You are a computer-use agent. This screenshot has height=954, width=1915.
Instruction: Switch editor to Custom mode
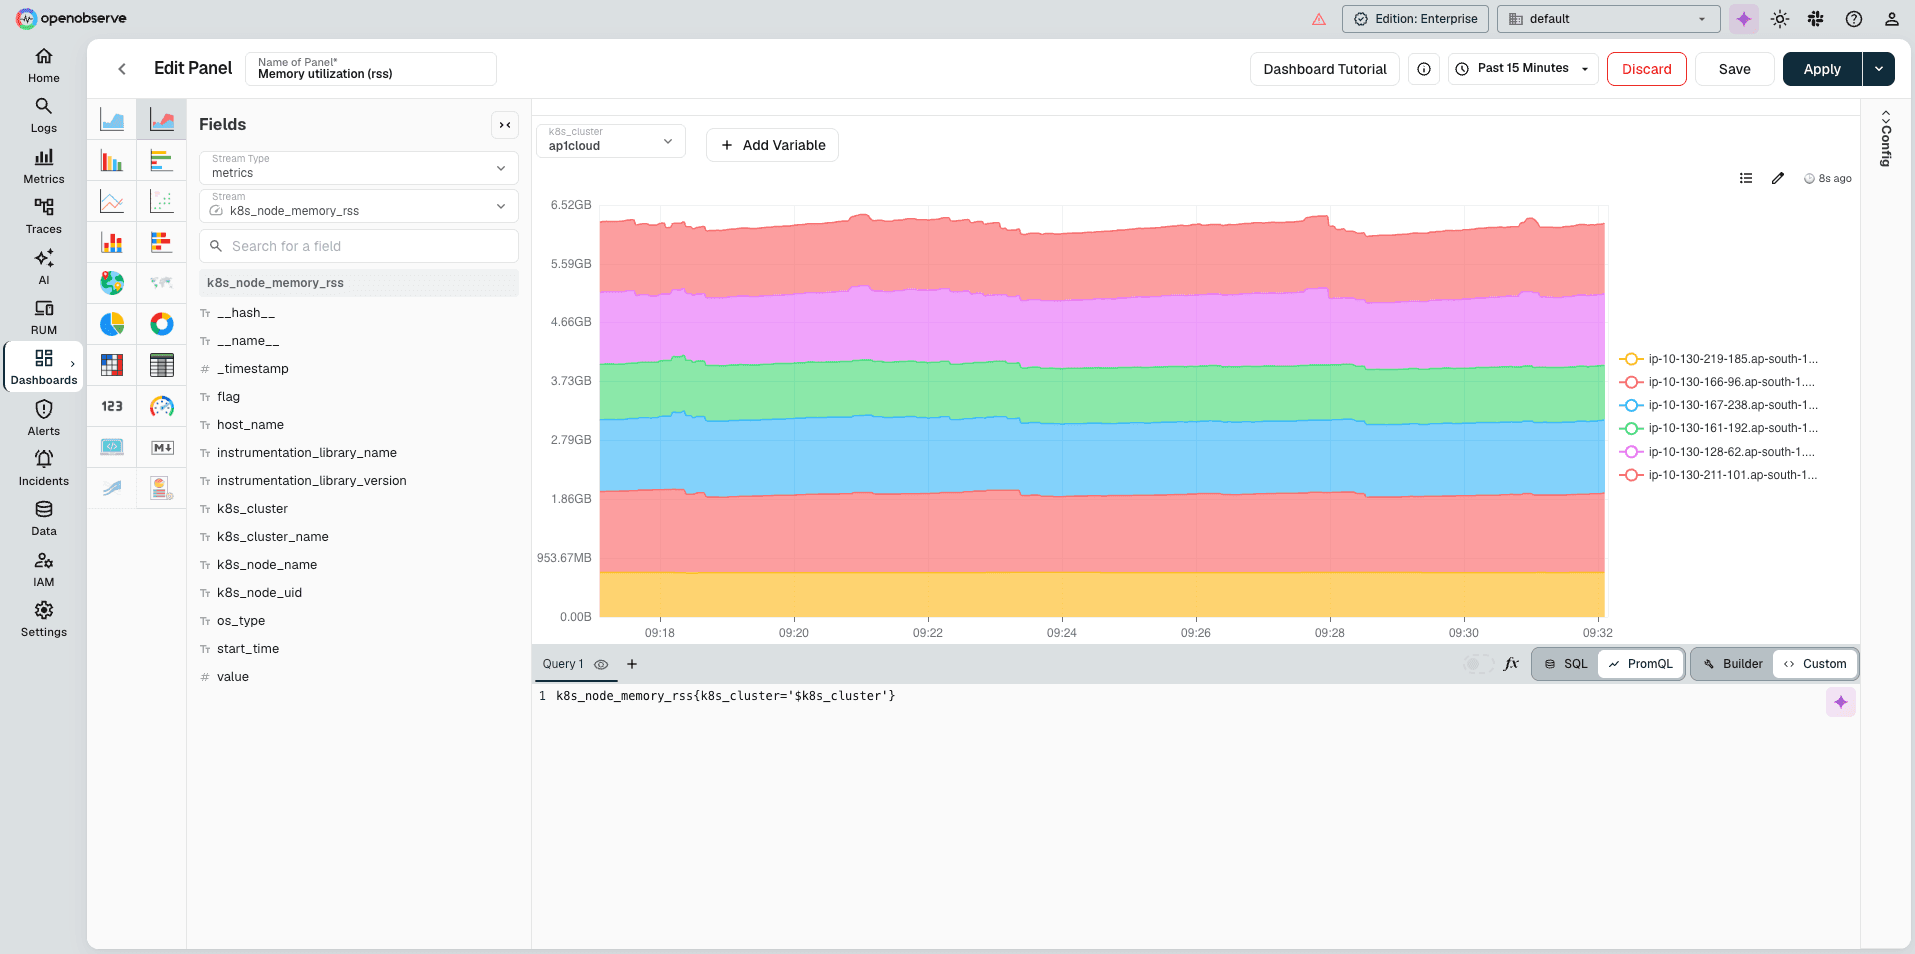[x=1815, y=664]
